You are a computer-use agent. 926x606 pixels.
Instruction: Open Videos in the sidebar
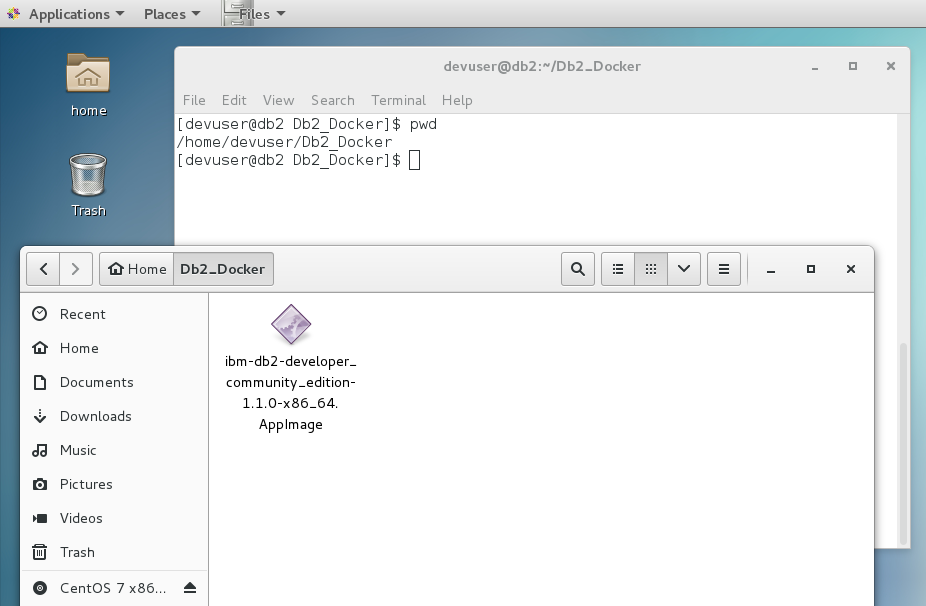coord(114,519)
